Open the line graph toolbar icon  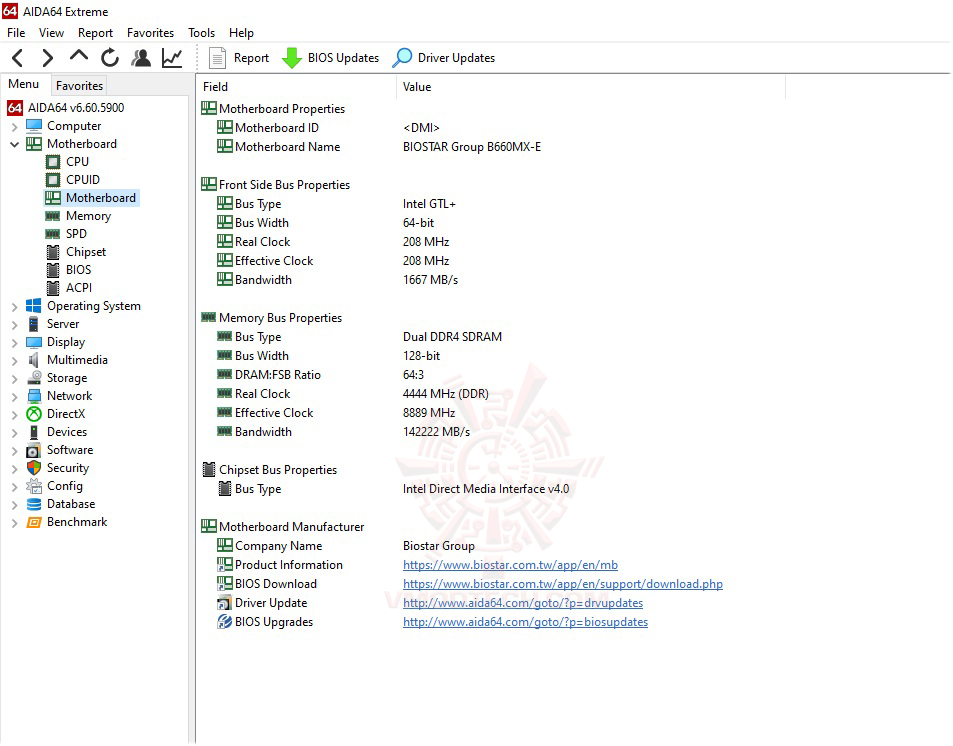(x=172, y=58)
